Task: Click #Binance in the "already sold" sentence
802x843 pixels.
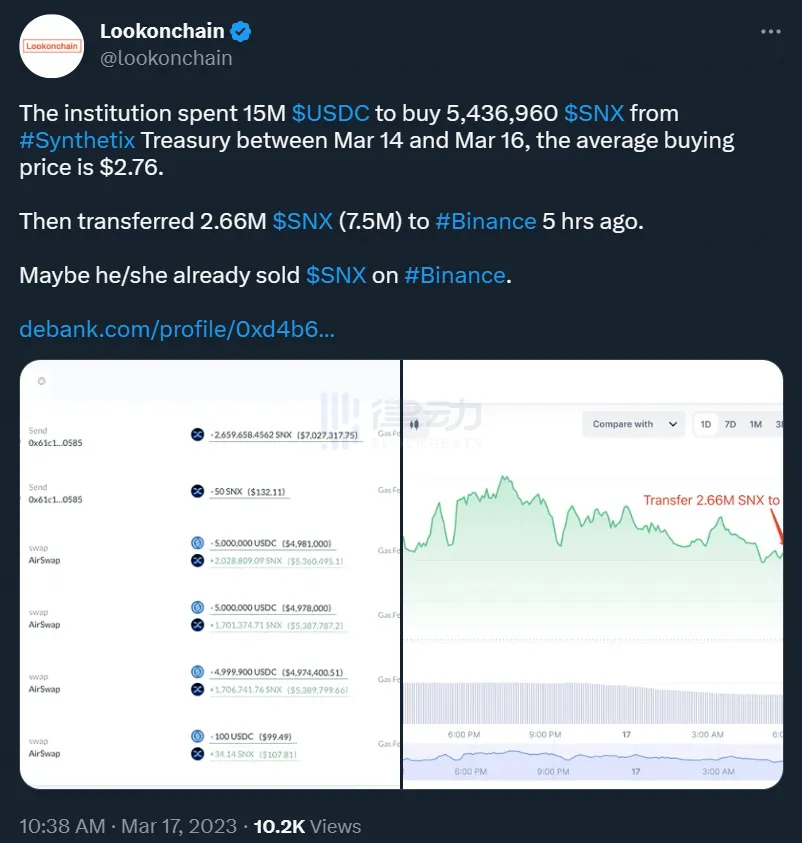Action: coord(455,275)
